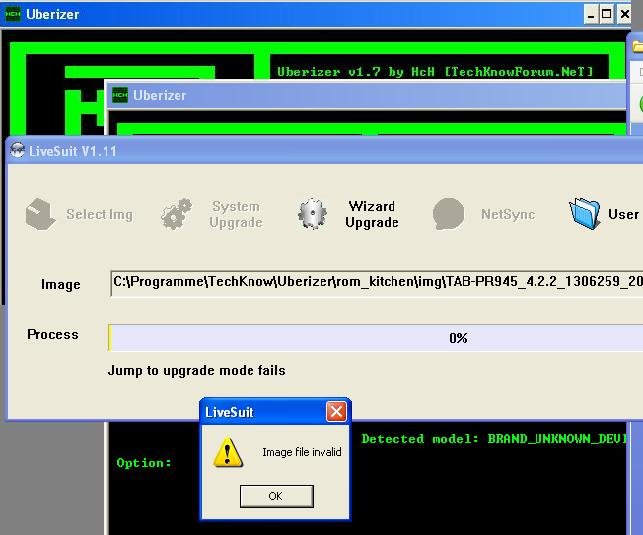The height and width of the screenshot is (535, 643).
Task: Click the front Uberizer window HCH icon
Action: pos(120,95)
